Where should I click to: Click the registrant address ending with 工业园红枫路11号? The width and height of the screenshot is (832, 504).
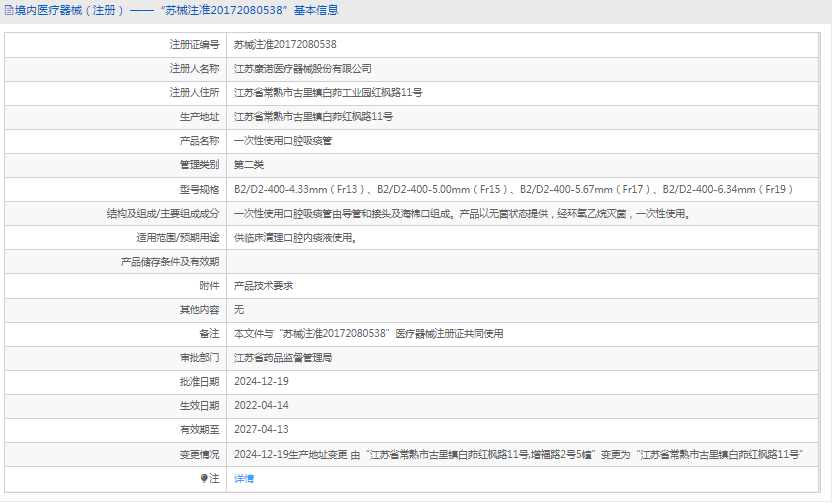(328, 93)
